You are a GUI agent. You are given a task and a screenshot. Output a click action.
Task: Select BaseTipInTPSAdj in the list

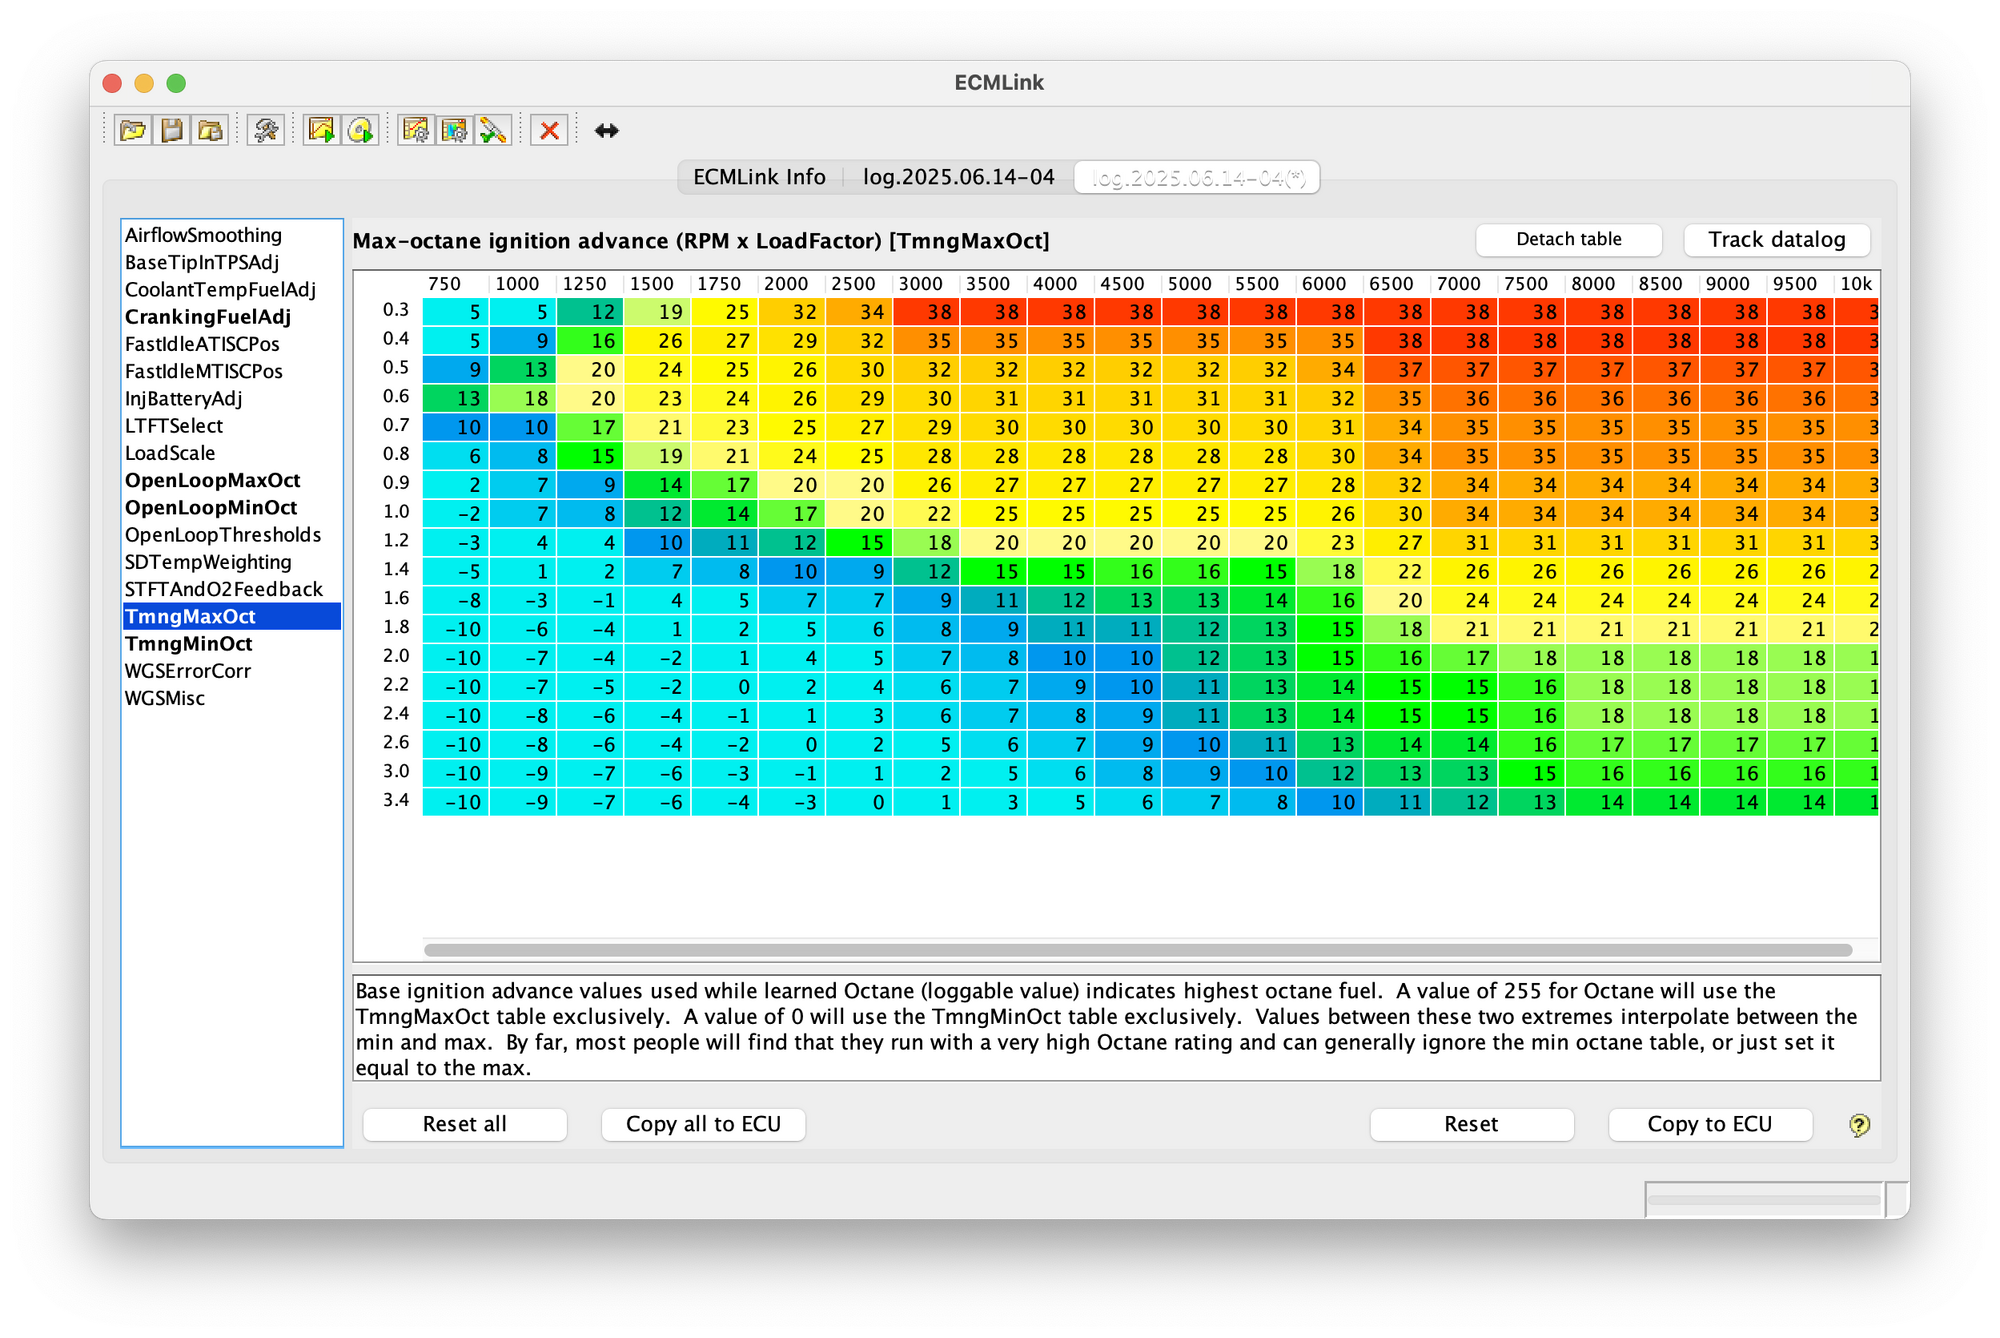[x=232, y=262]
